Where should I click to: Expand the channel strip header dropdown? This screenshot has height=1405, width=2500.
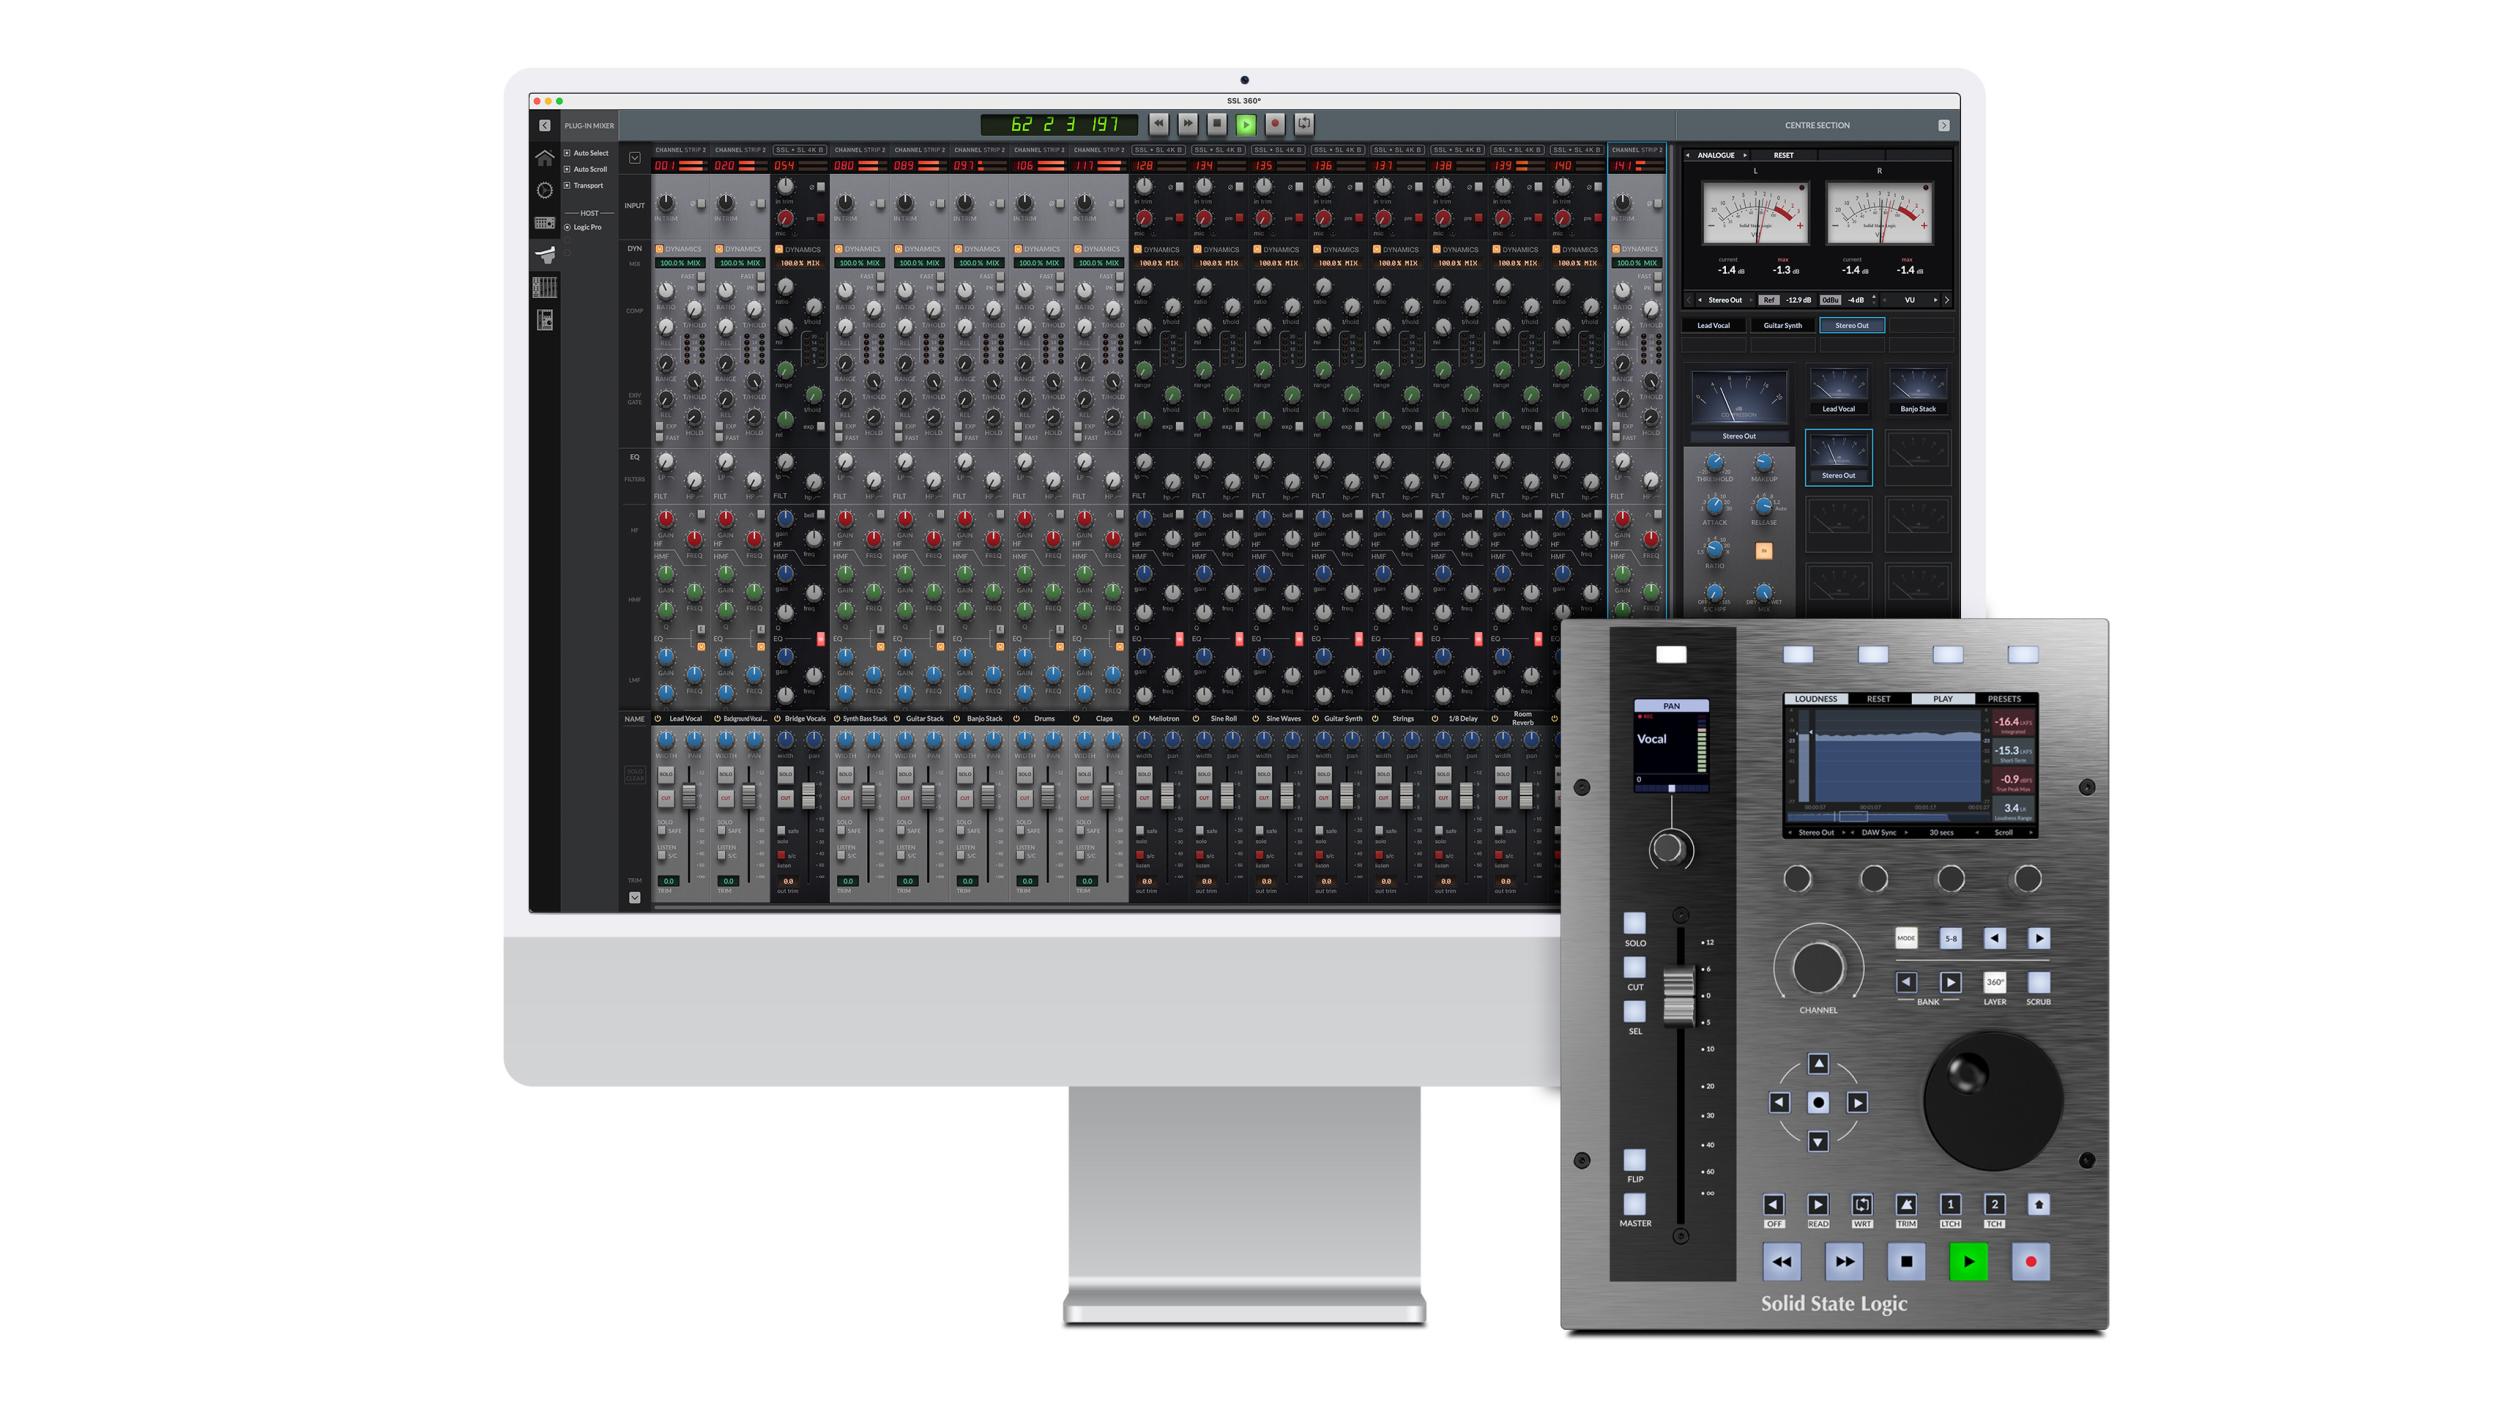click(635, 158)
